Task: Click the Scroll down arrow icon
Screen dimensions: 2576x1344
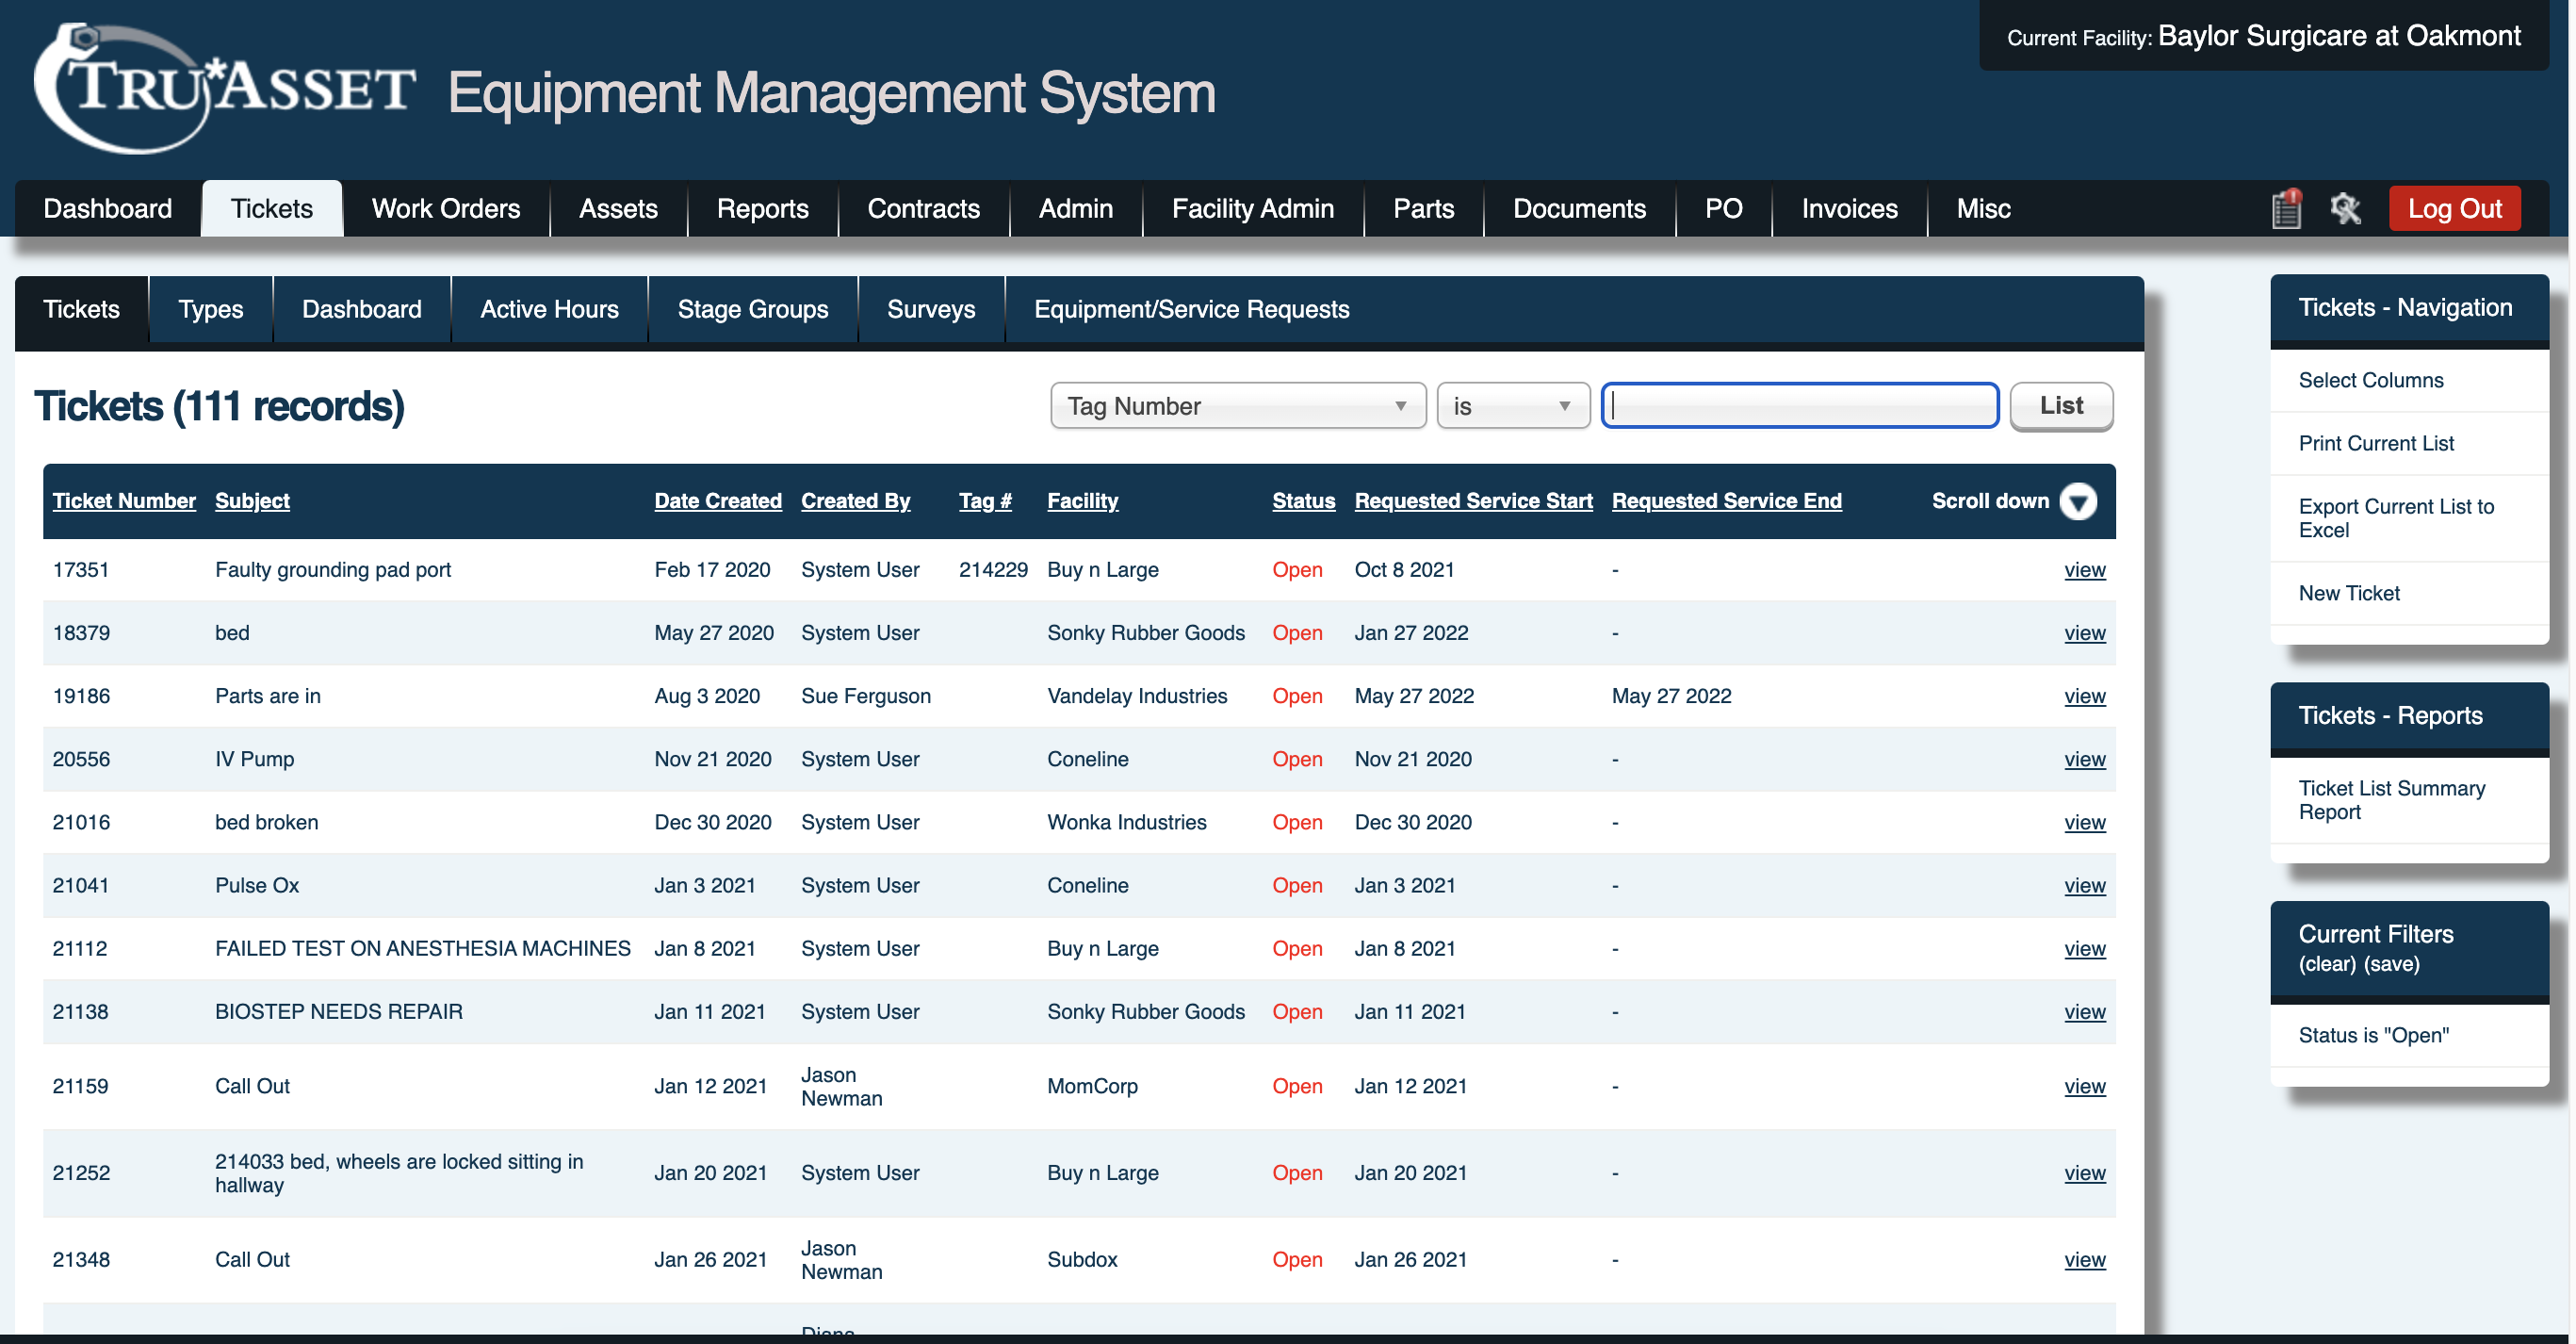Action: (2079, 502)
